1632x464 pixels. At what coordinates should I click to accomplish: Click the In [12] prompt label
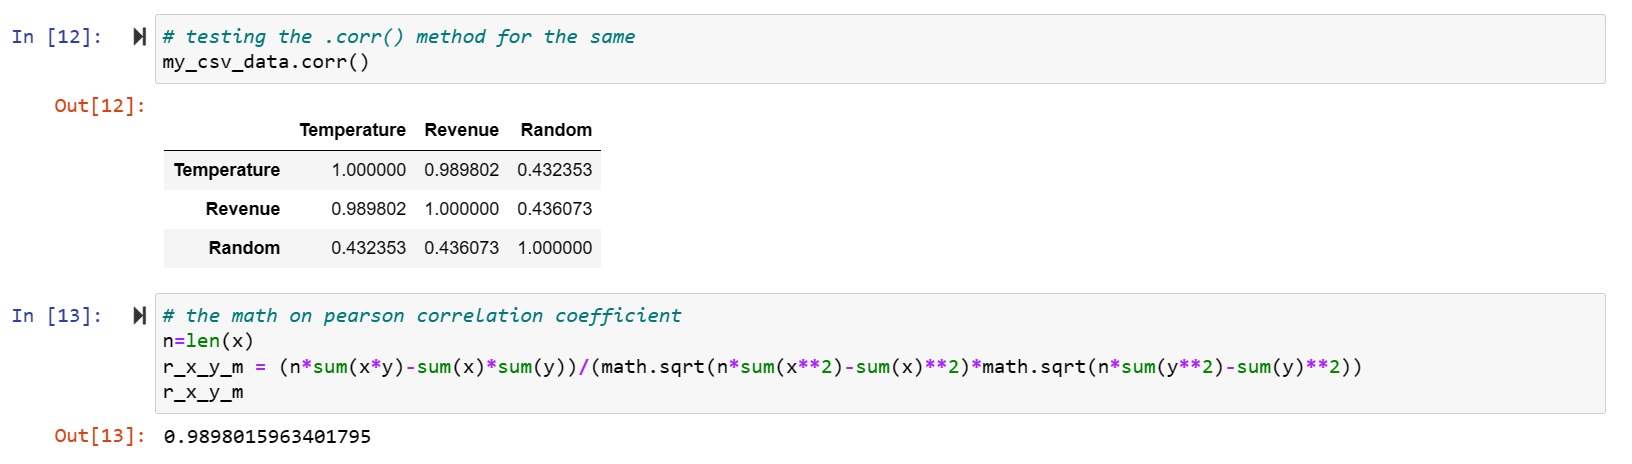57,37
